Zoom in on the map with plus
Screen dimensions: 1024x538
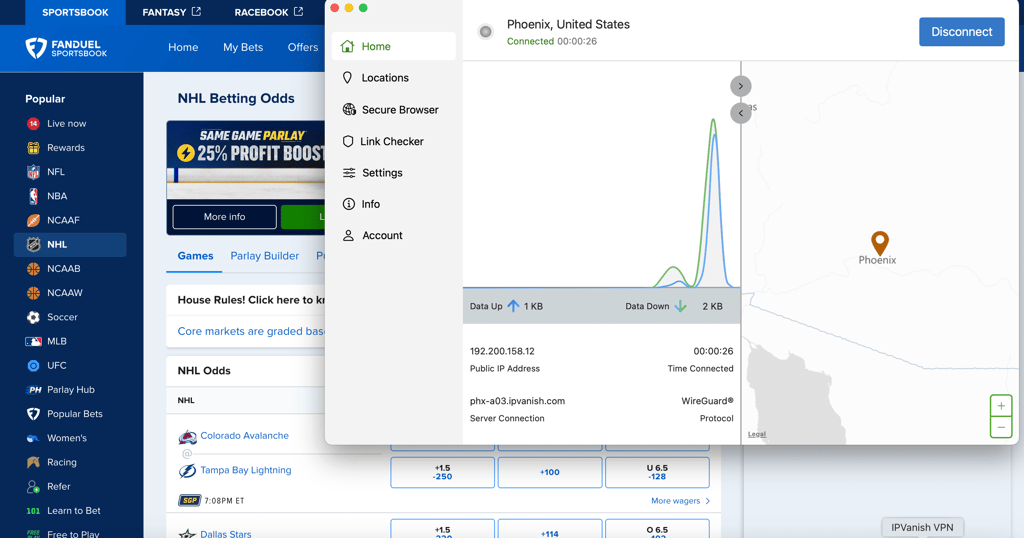1000,405
